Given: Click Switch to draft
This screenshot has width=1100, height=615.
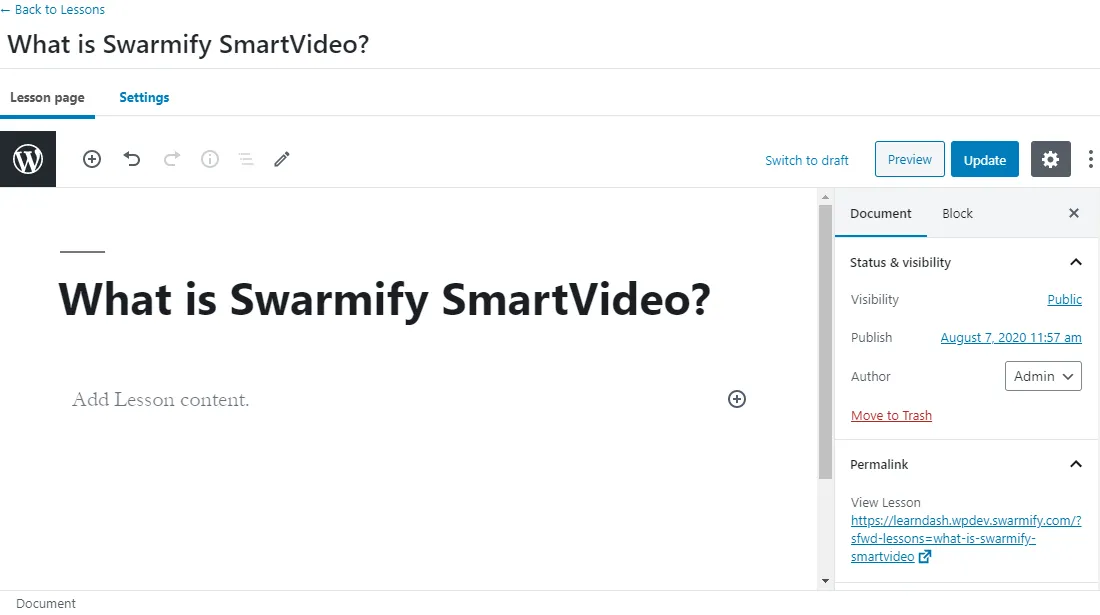Looking at the screenshot, I should 807,160.
